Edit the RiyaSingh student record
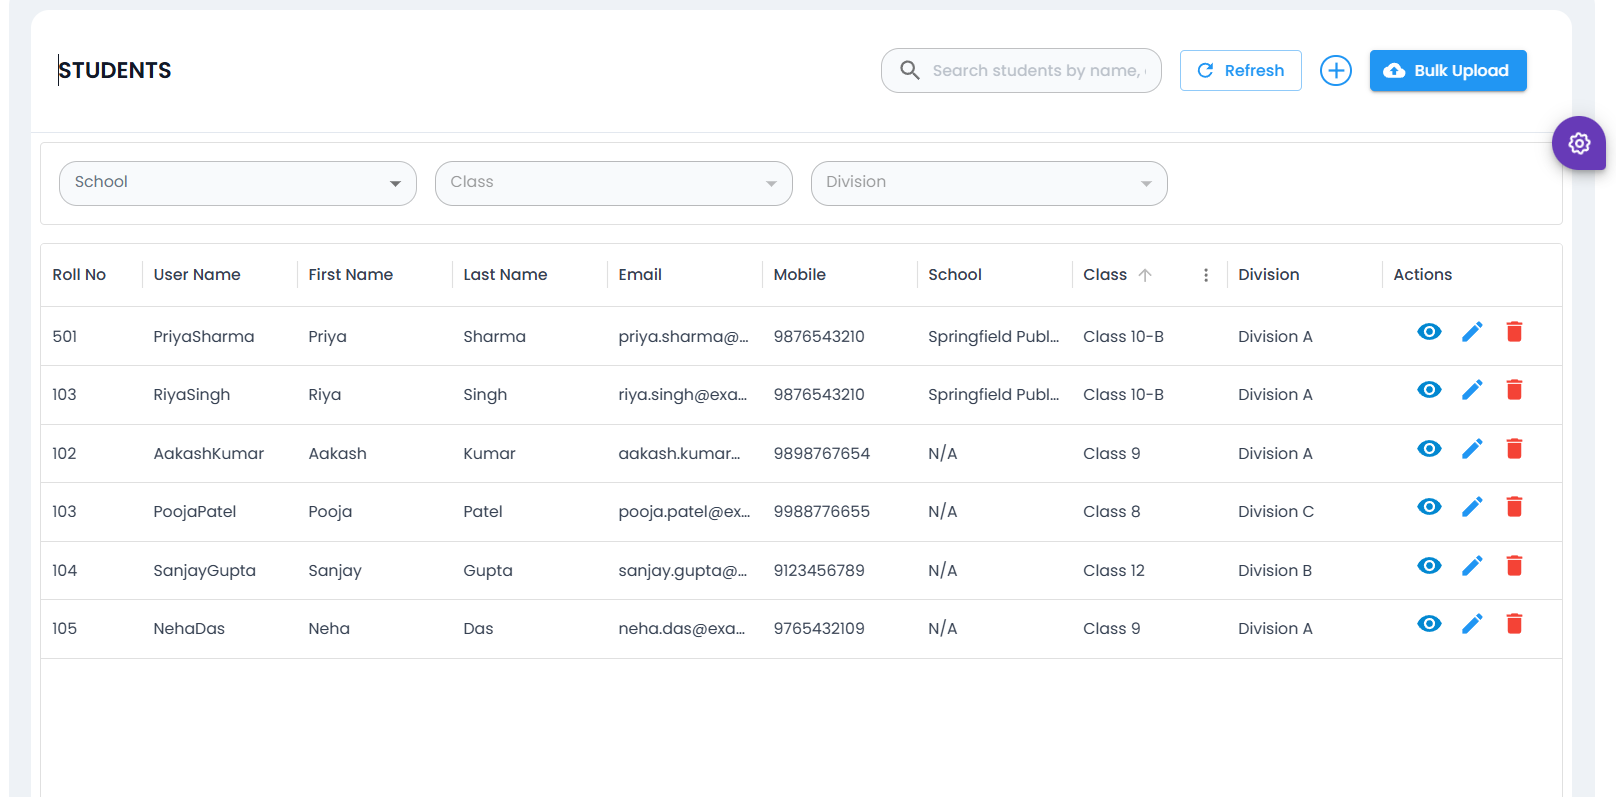This screenshot has height=797, width=1616. 1472,390
